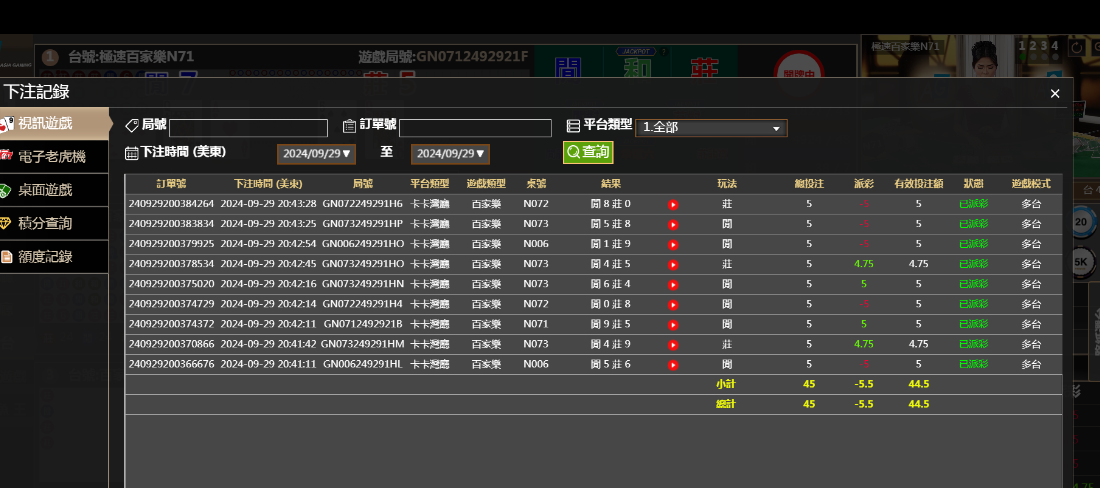Image resolution: width=1100 pixels, height=488 pixels.
Task: Open replay for order 240929200378534
Action: 673,264
